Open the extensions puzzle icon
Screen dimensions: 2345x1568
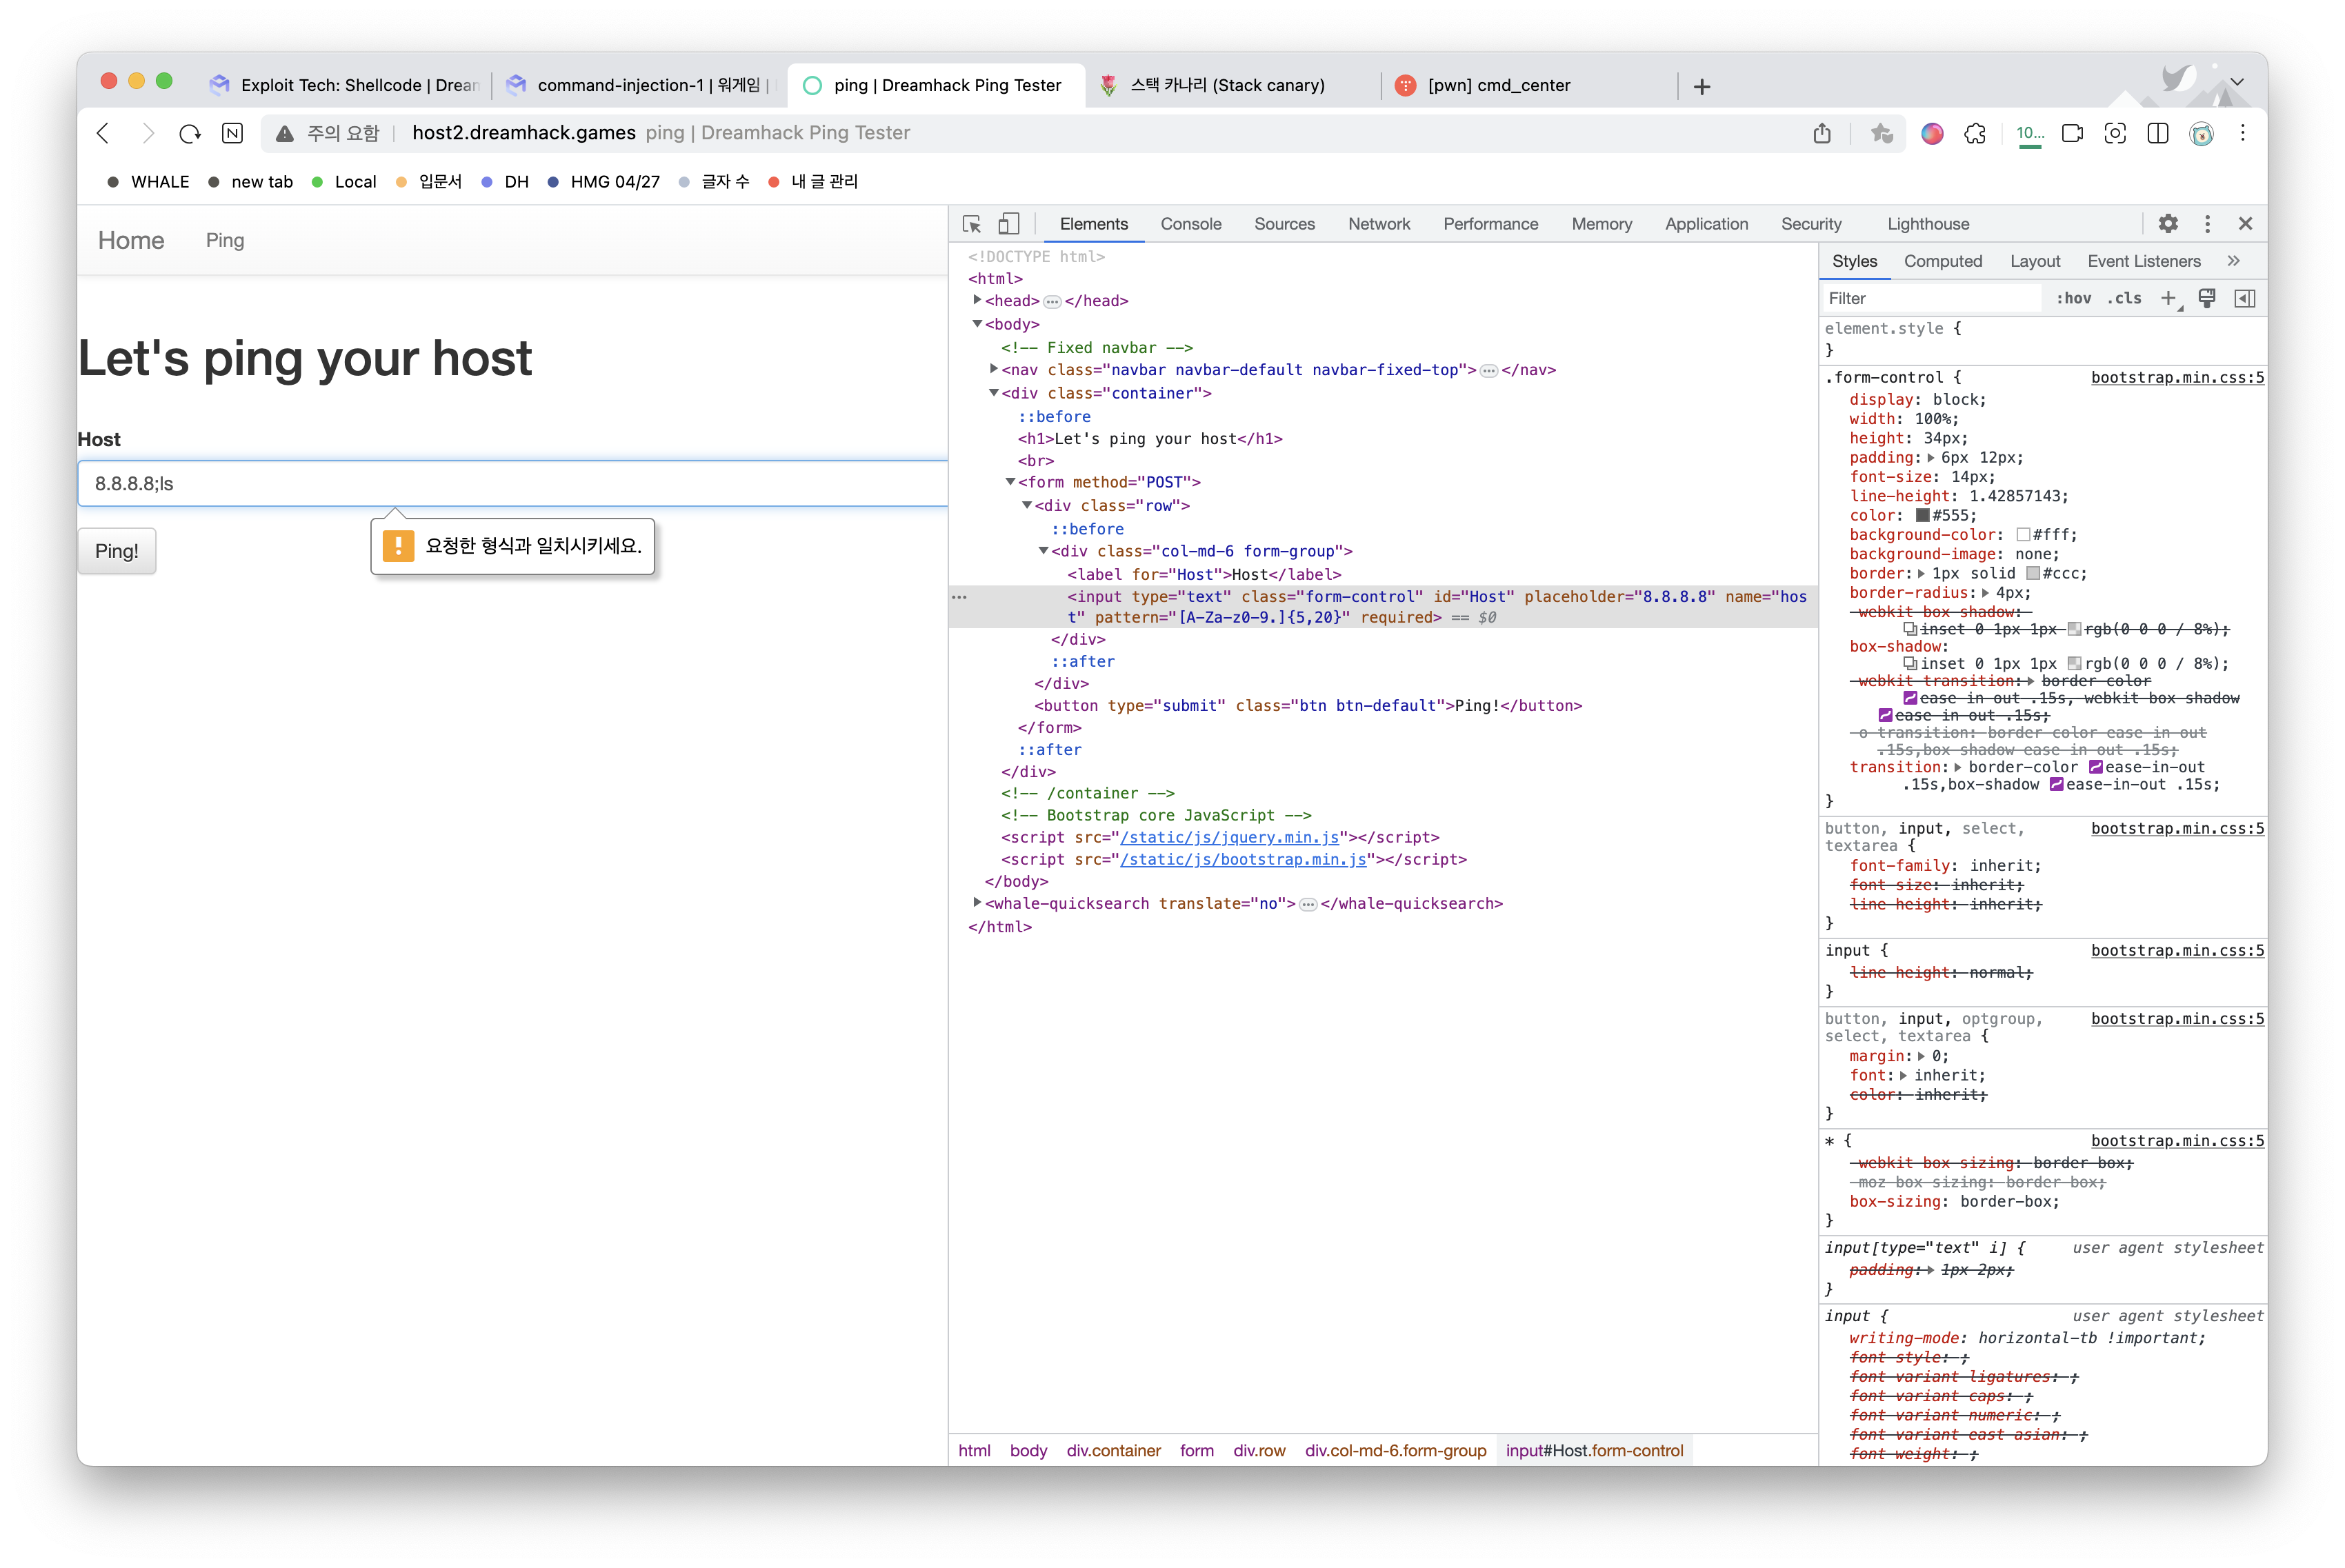click(x=1975, y=133)
